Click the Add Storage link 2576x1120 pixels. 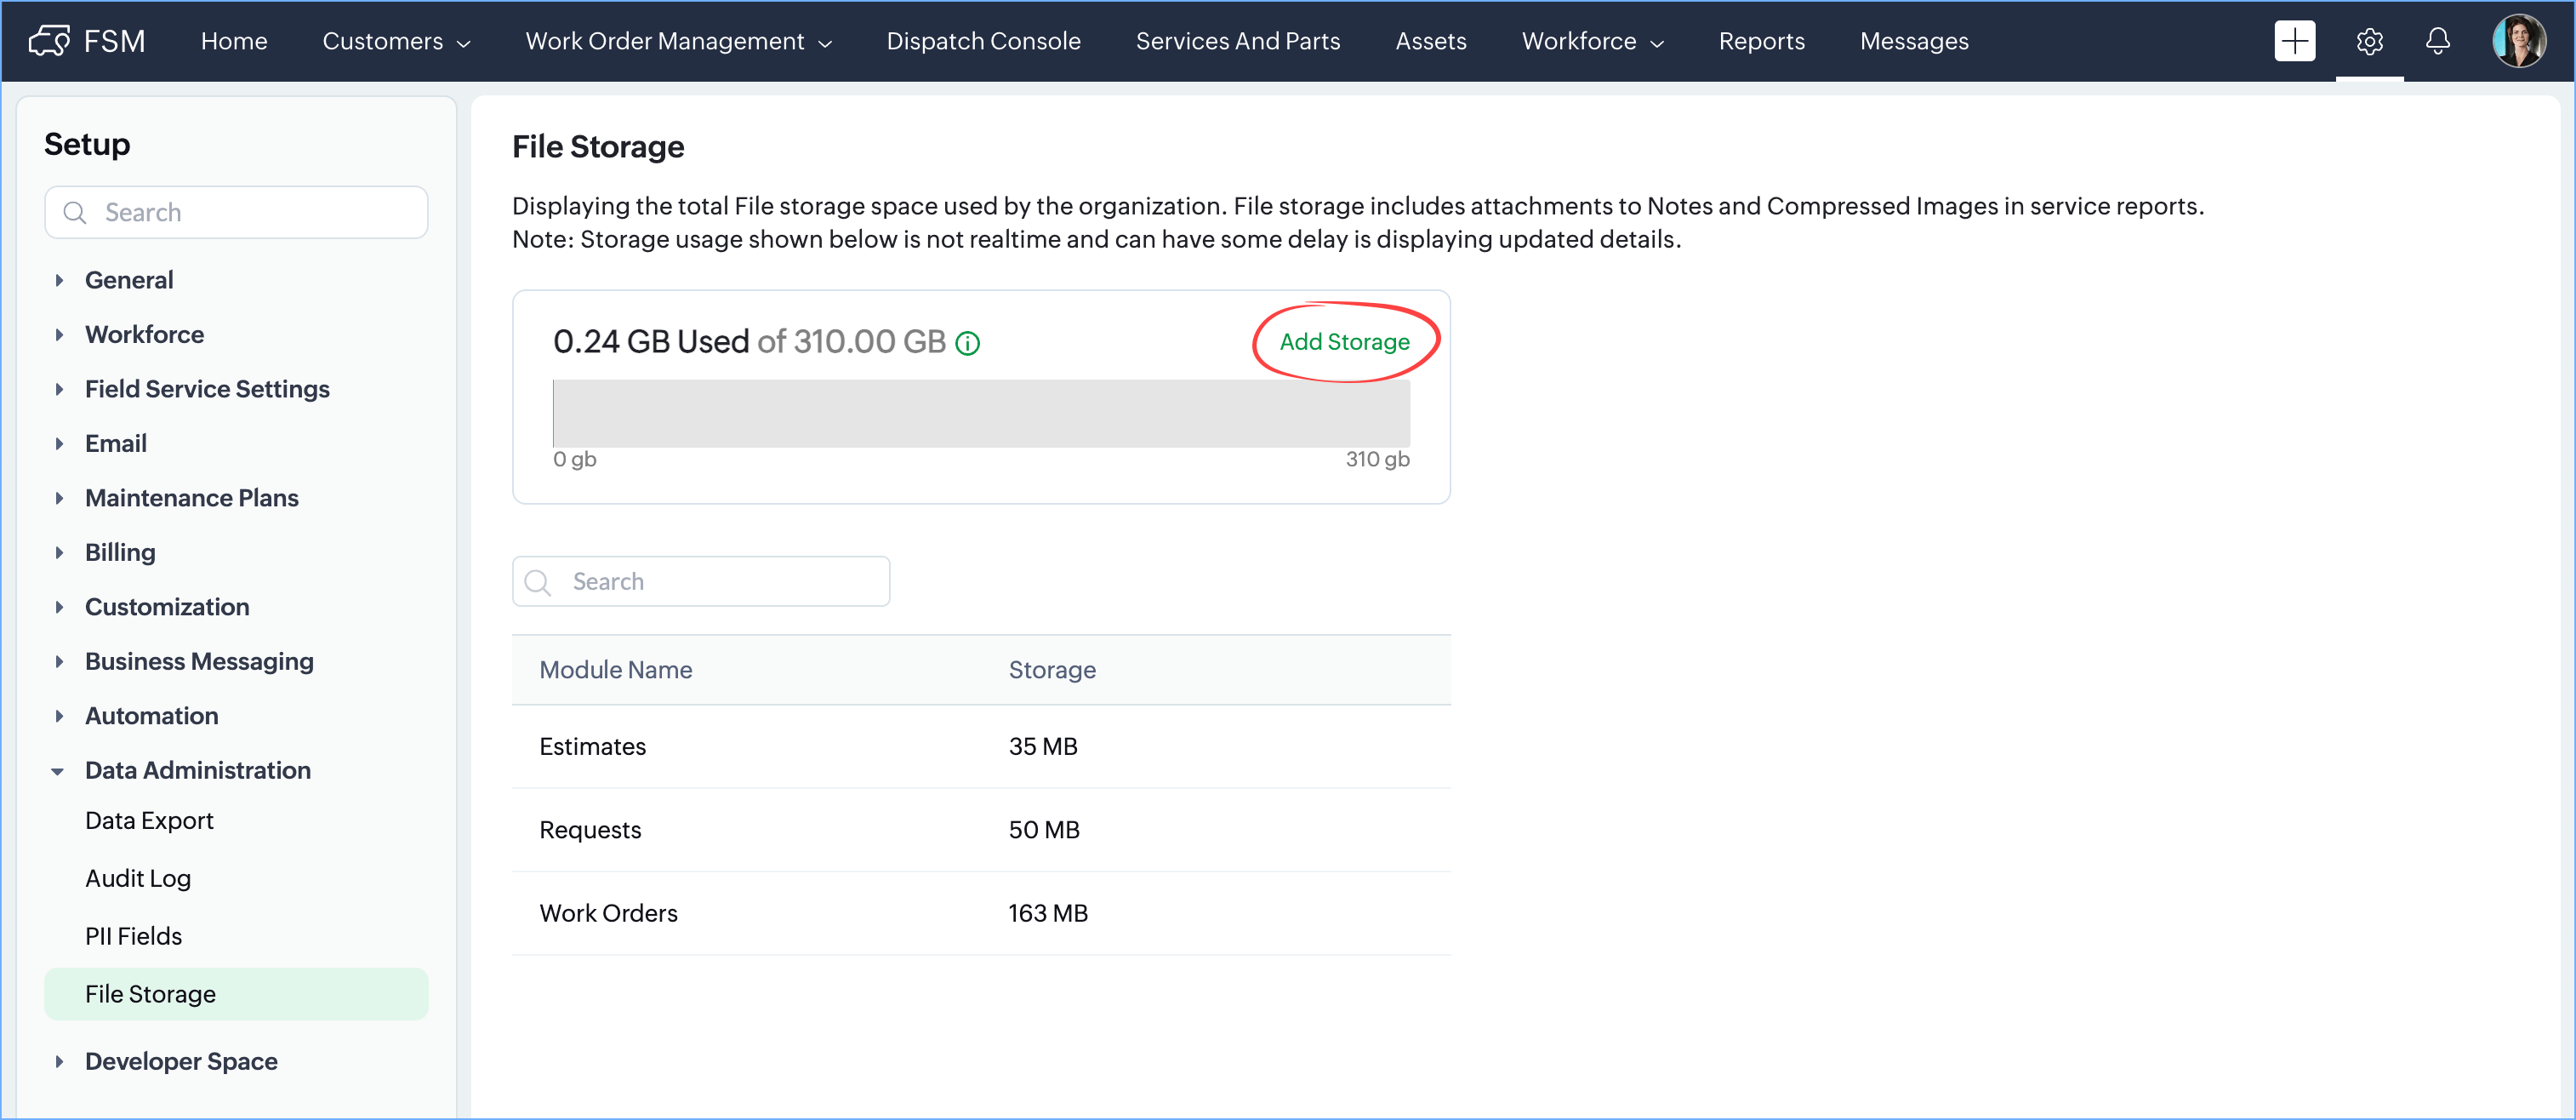tap(1344, 342)
